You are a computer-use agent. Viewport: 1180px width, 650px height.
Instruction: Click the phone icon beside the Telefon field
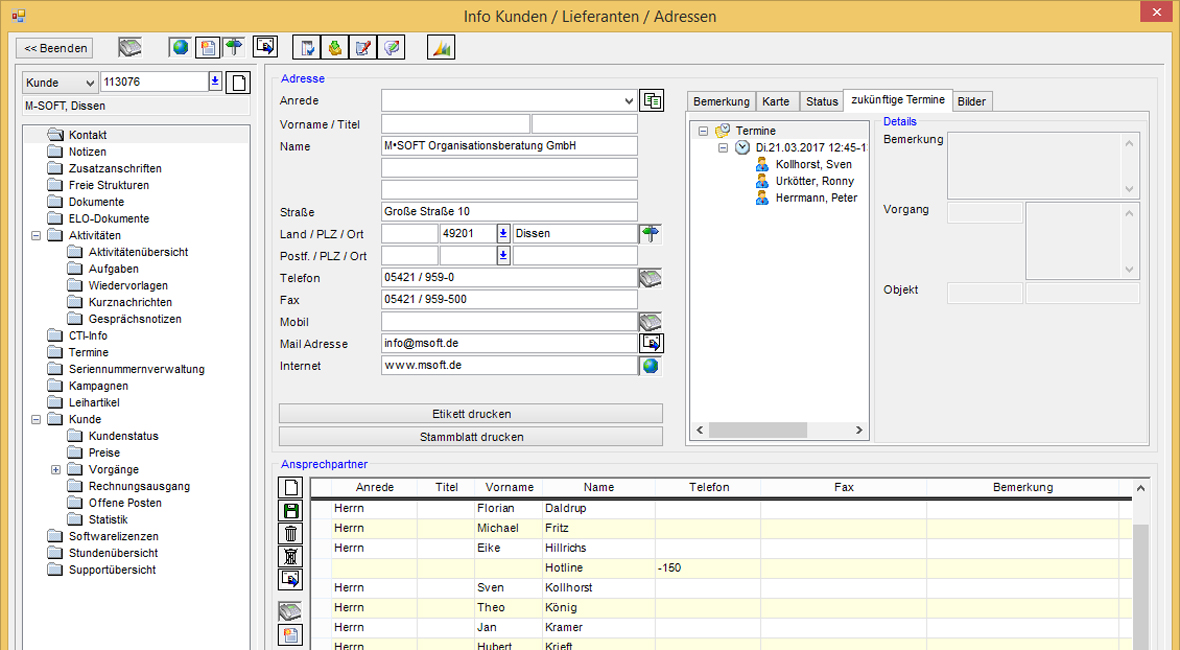click(651, 278)
